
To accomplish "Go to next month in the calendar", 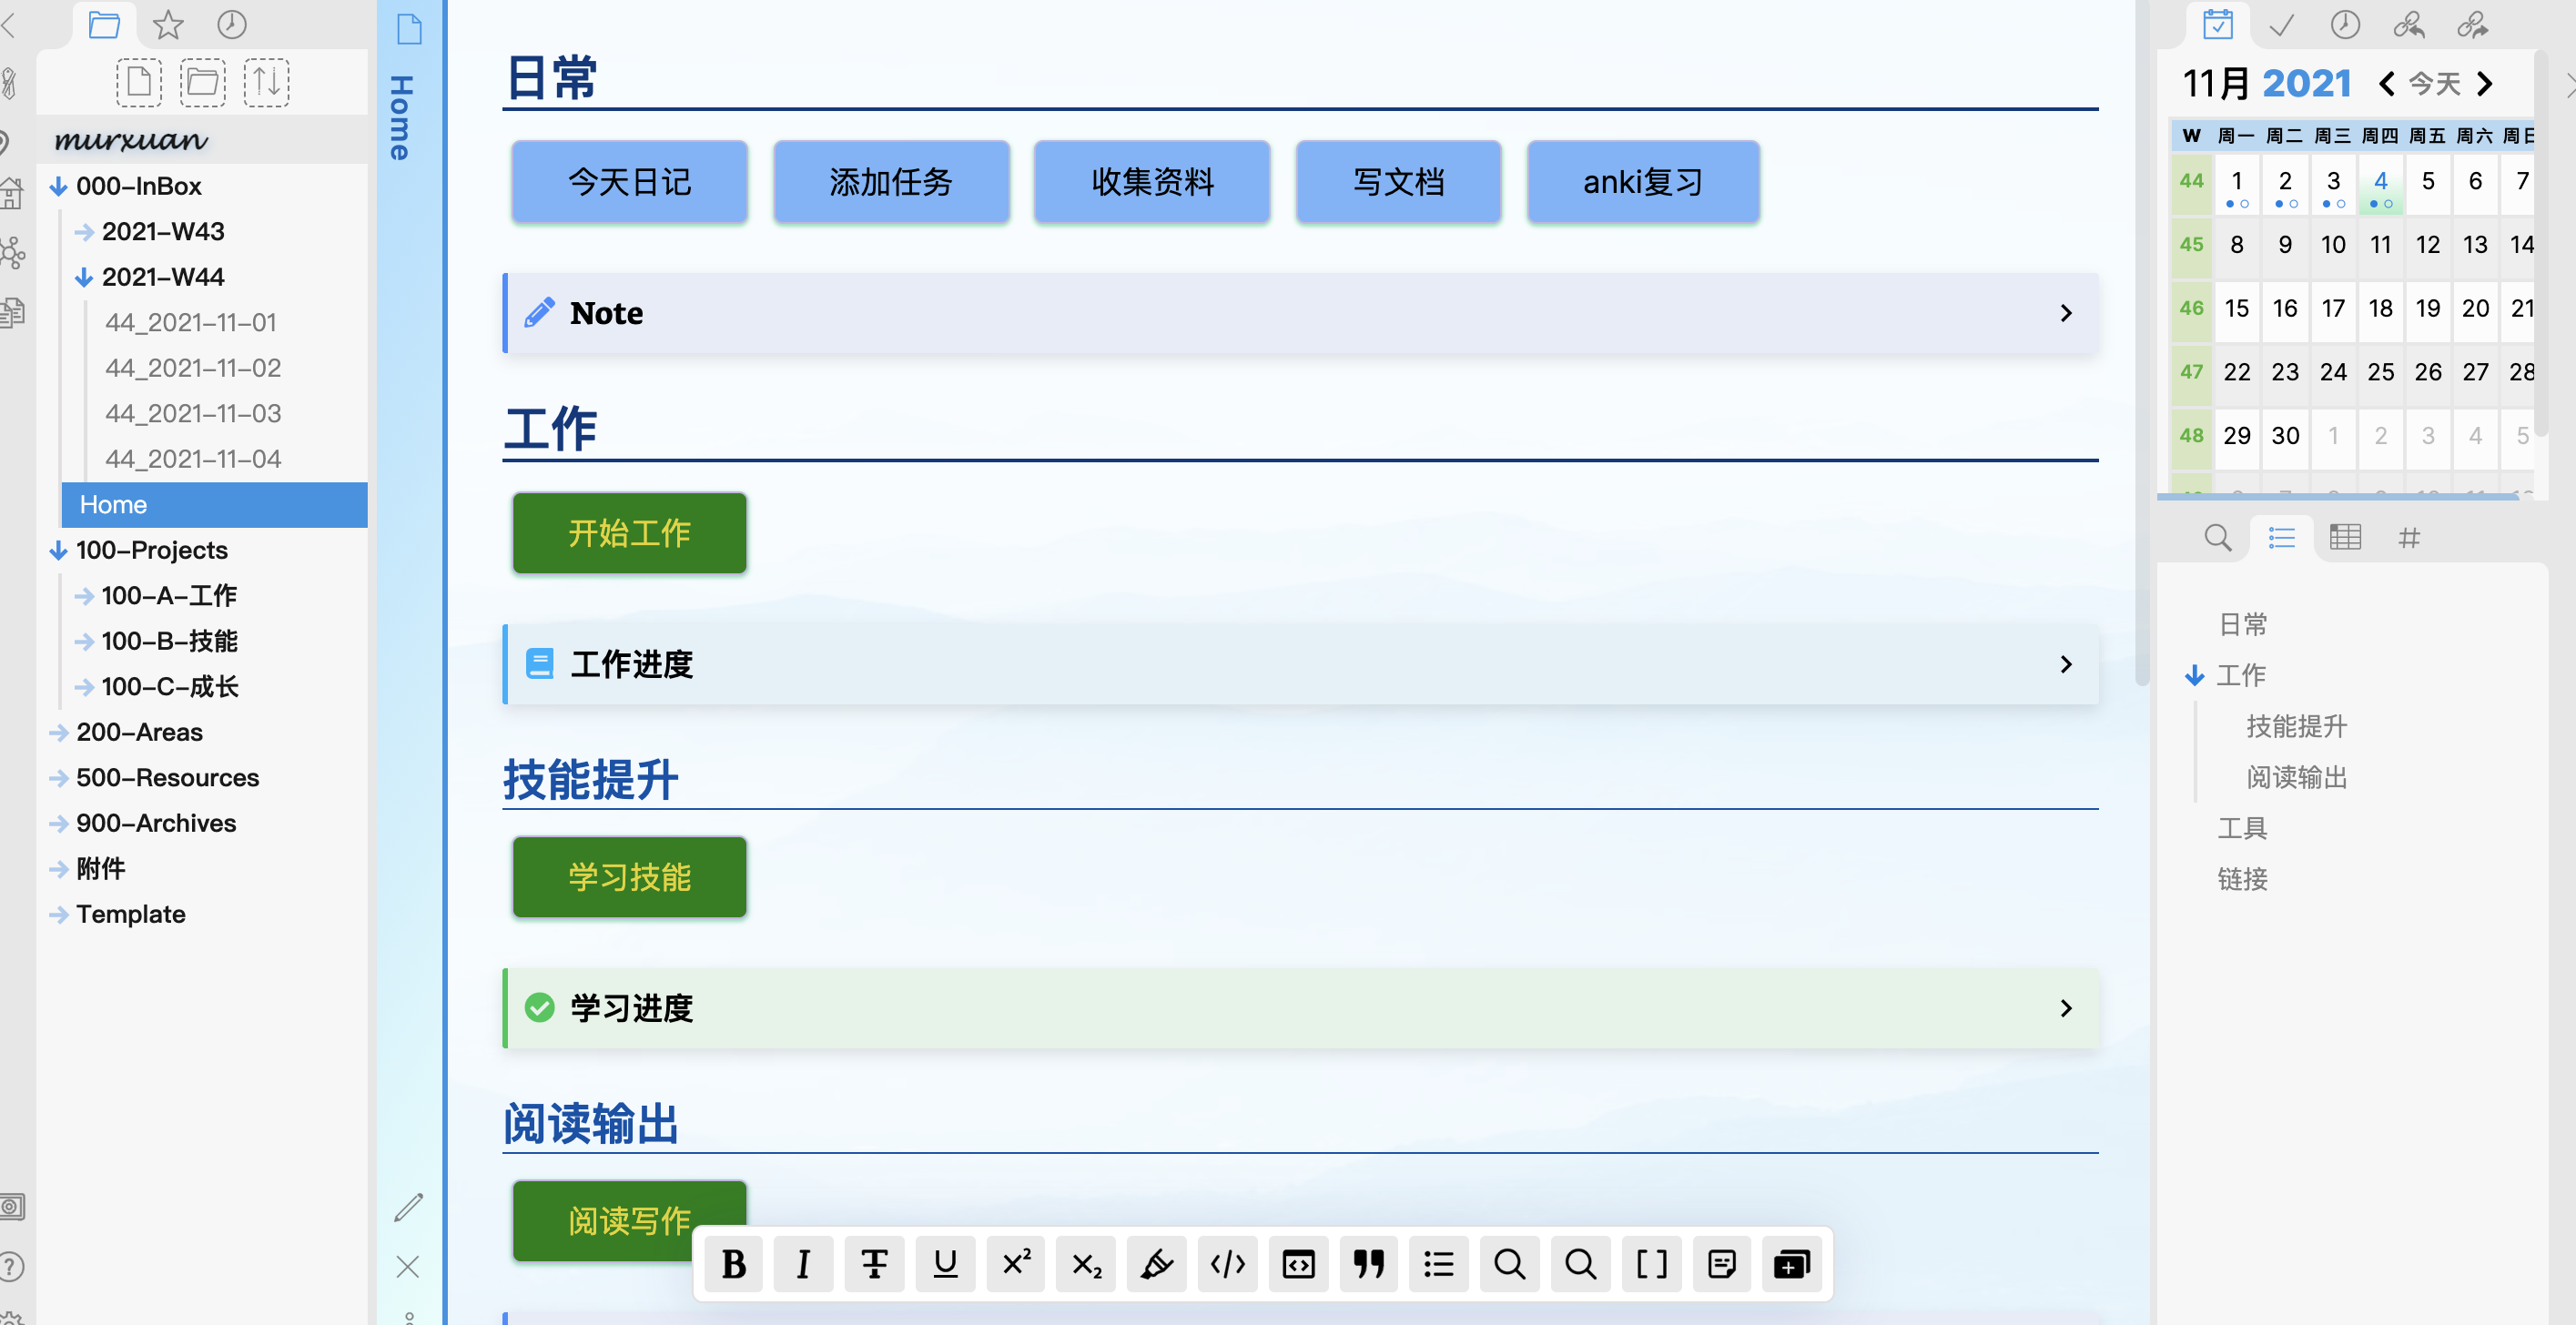I will coord(2485,84).
